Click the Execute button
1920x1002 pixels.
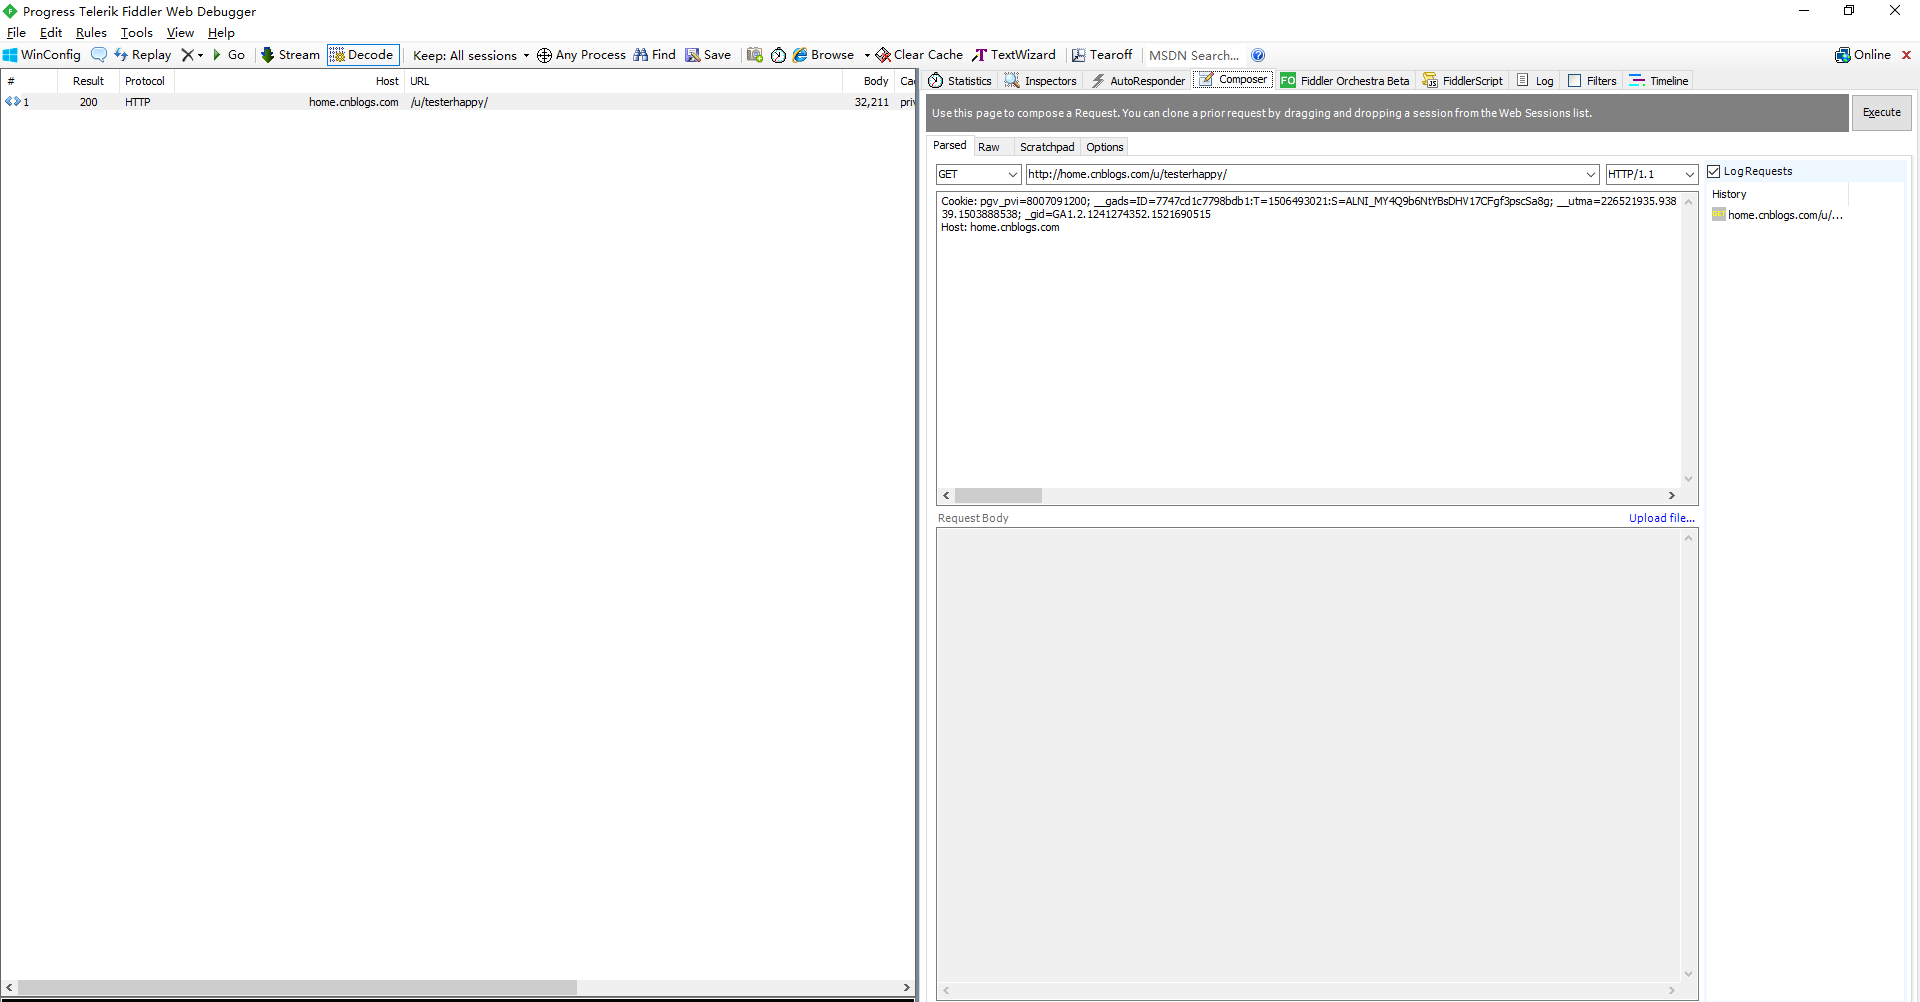click(x=1882, y=113)
